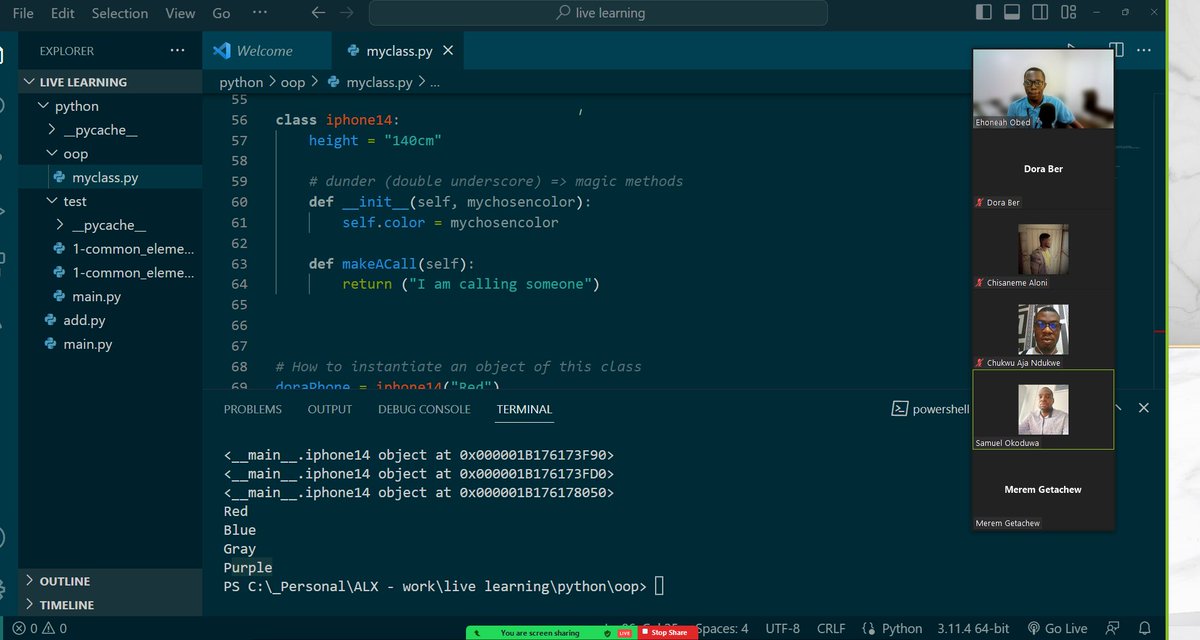1200x640 pixels.
Task: Open the Edit menu
Action: 63,13
